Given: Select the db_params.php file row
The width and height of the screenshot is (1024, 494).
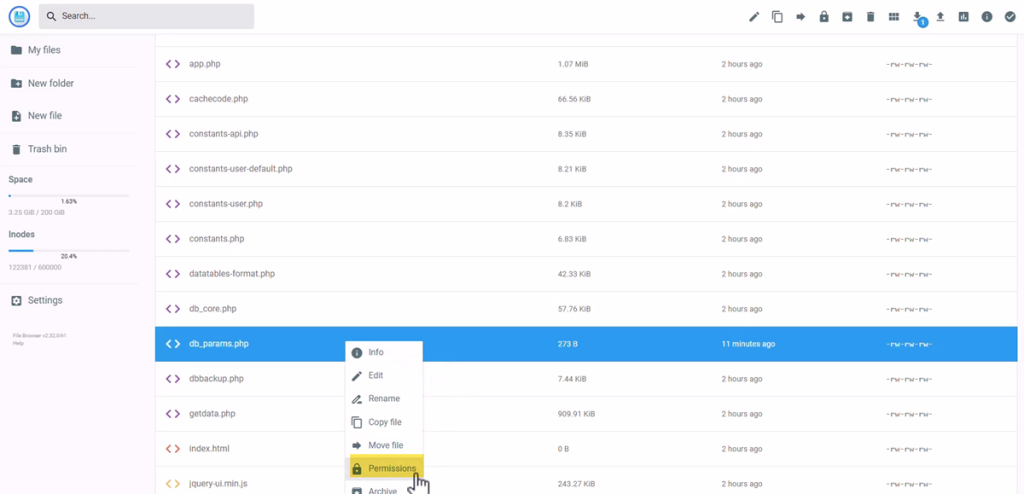Looking at the screenshot, I should (x=586, y=344).
